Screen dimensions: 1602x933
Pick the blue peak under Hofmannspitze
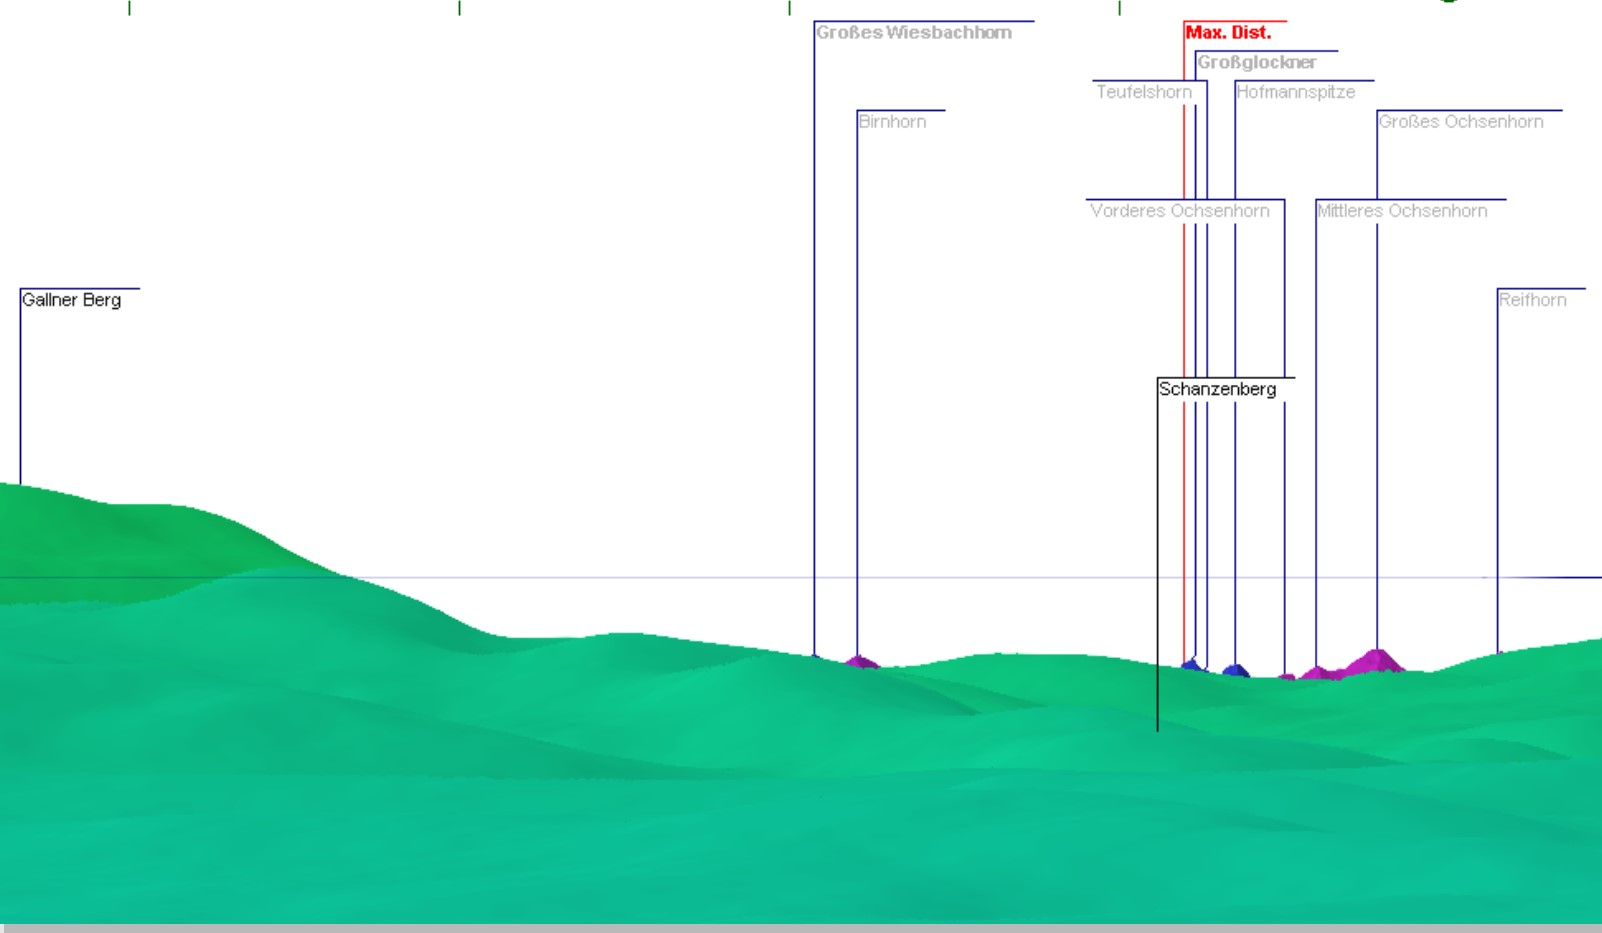tap(1236, 670)
